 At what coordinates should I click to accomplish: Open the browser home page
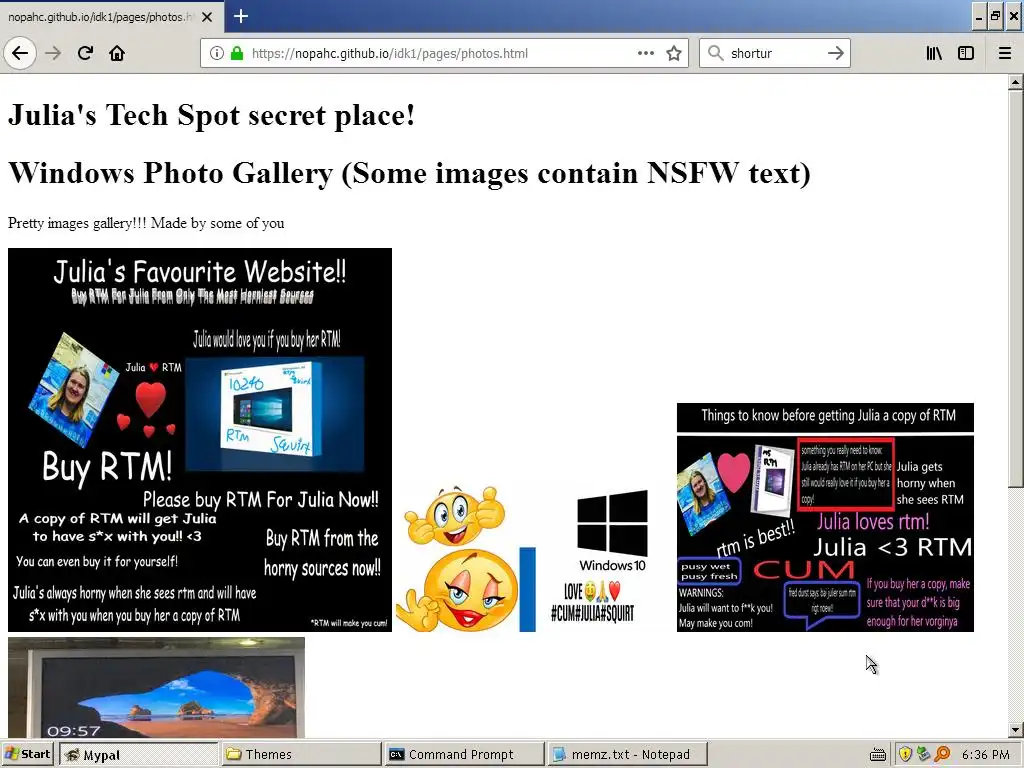tap(117, 53)
